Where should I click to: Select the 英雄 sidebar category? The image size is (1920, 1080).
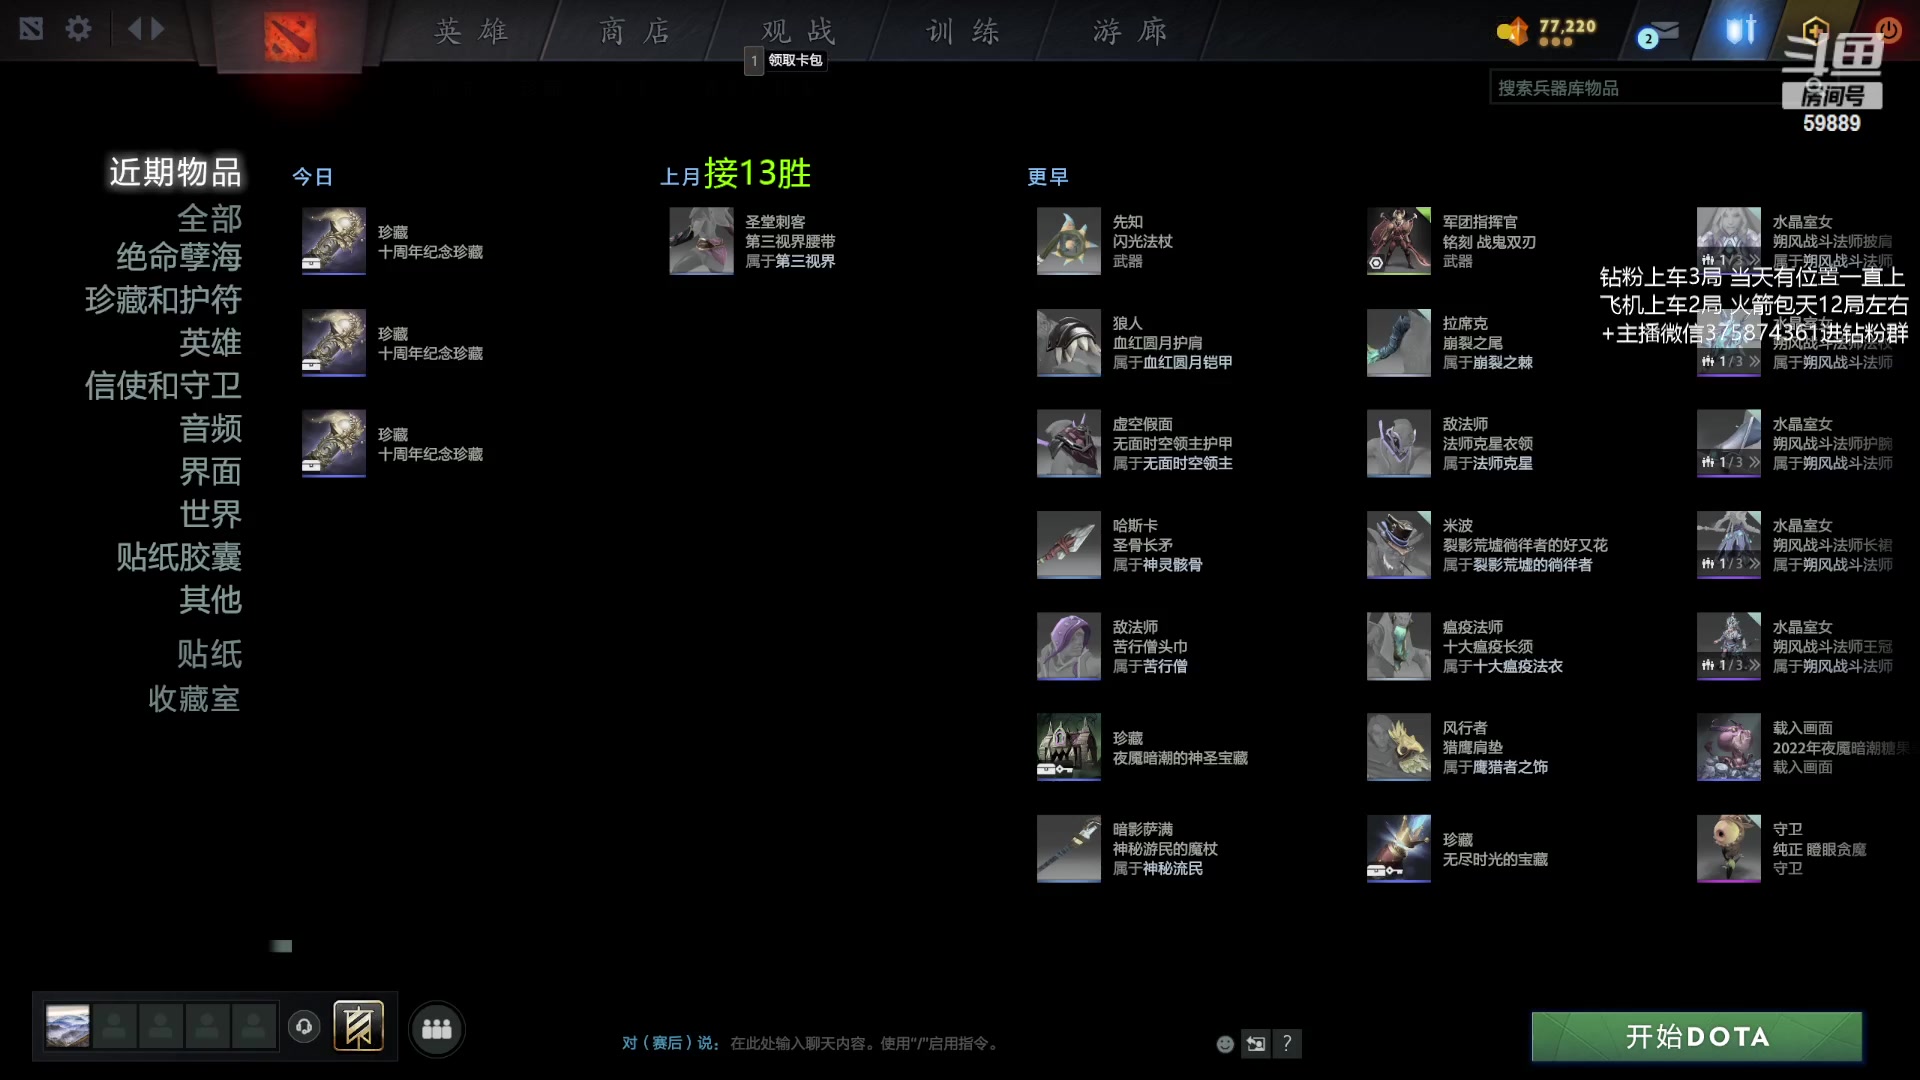(209, 343)
